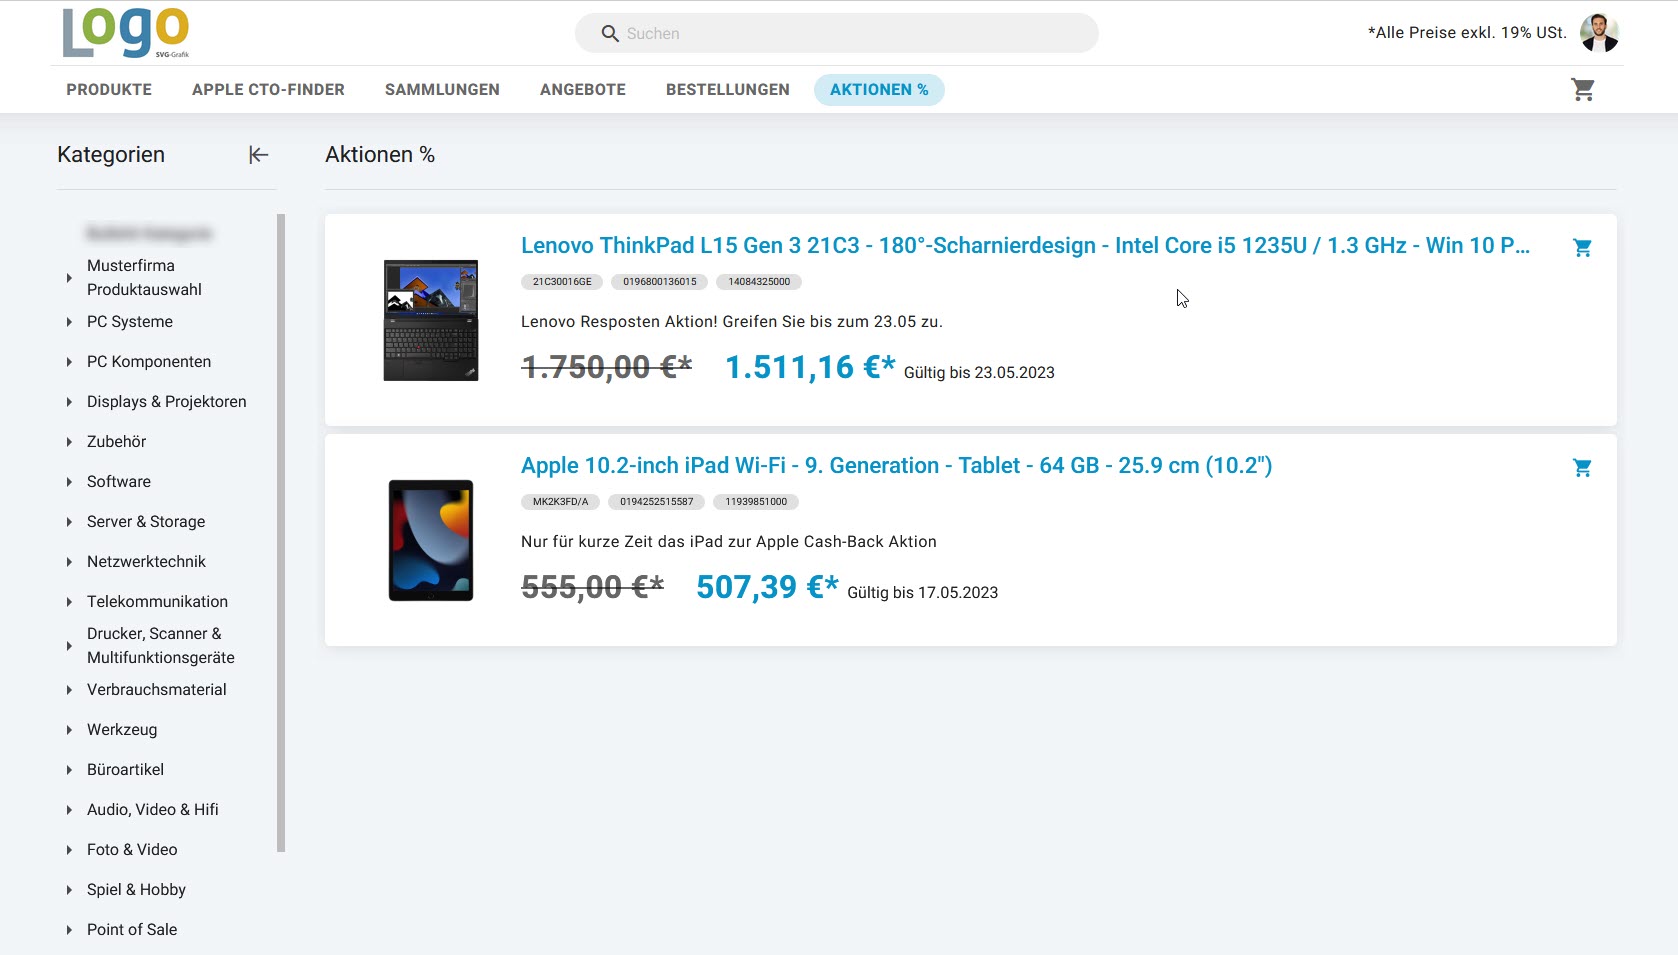This screenshot has height=955, width=1678.
Task: Expand Zubehör category arrow
Action: [69, 442]
